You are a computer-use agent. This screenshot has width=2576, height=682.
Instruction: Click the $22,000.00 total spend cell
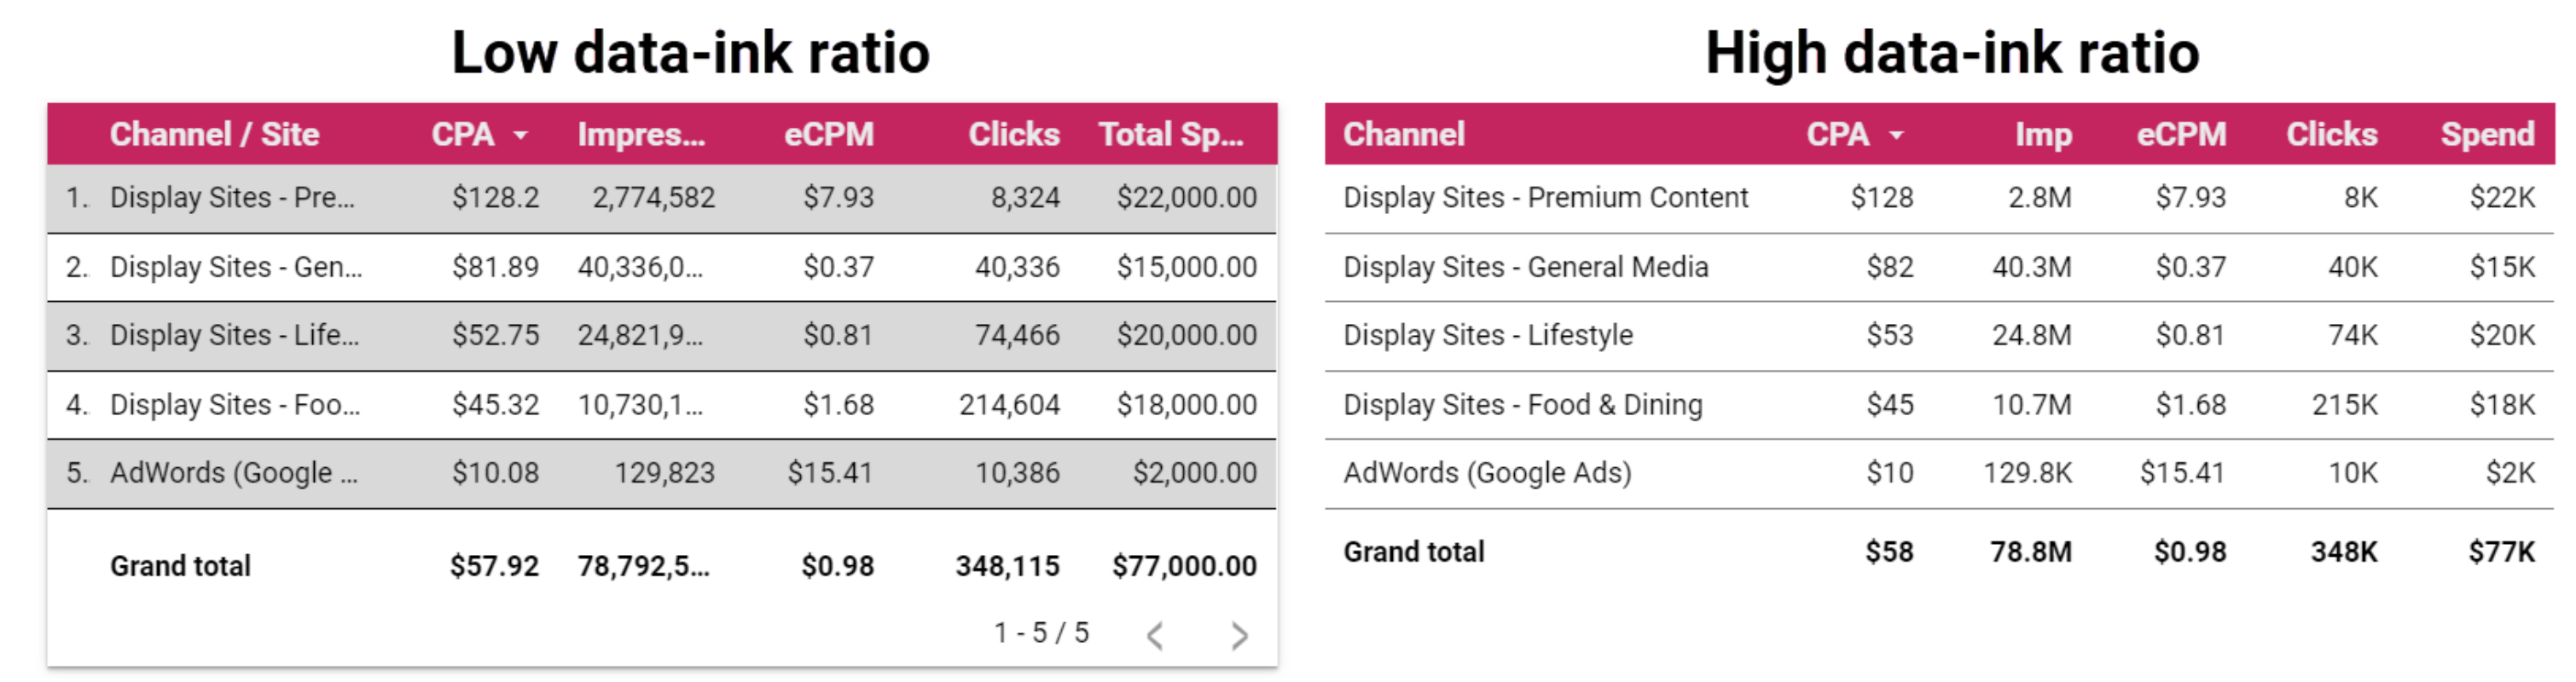click(1186, 198)
